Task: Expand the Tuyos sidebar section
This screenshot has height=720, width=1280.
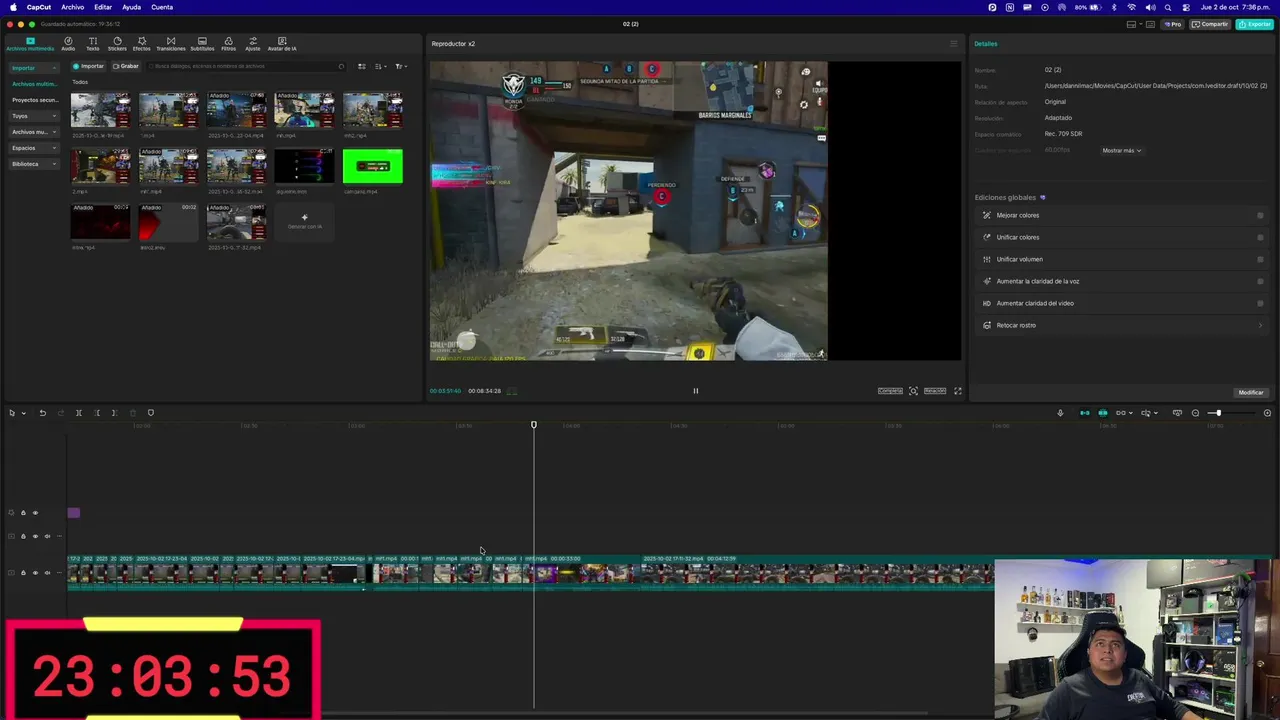Action: tap(35, 116)
